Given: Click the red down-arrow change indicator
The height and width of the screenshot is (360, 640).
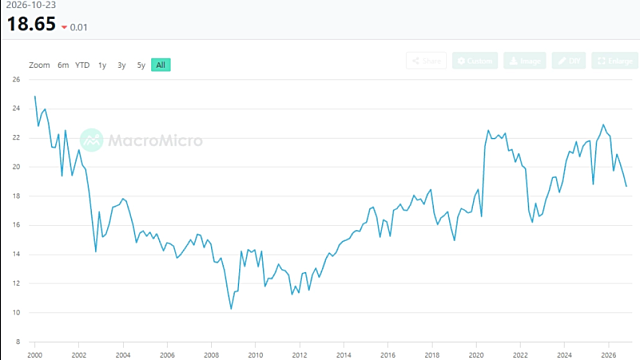Looking at the screenshot, I should (x=64, y=27).
